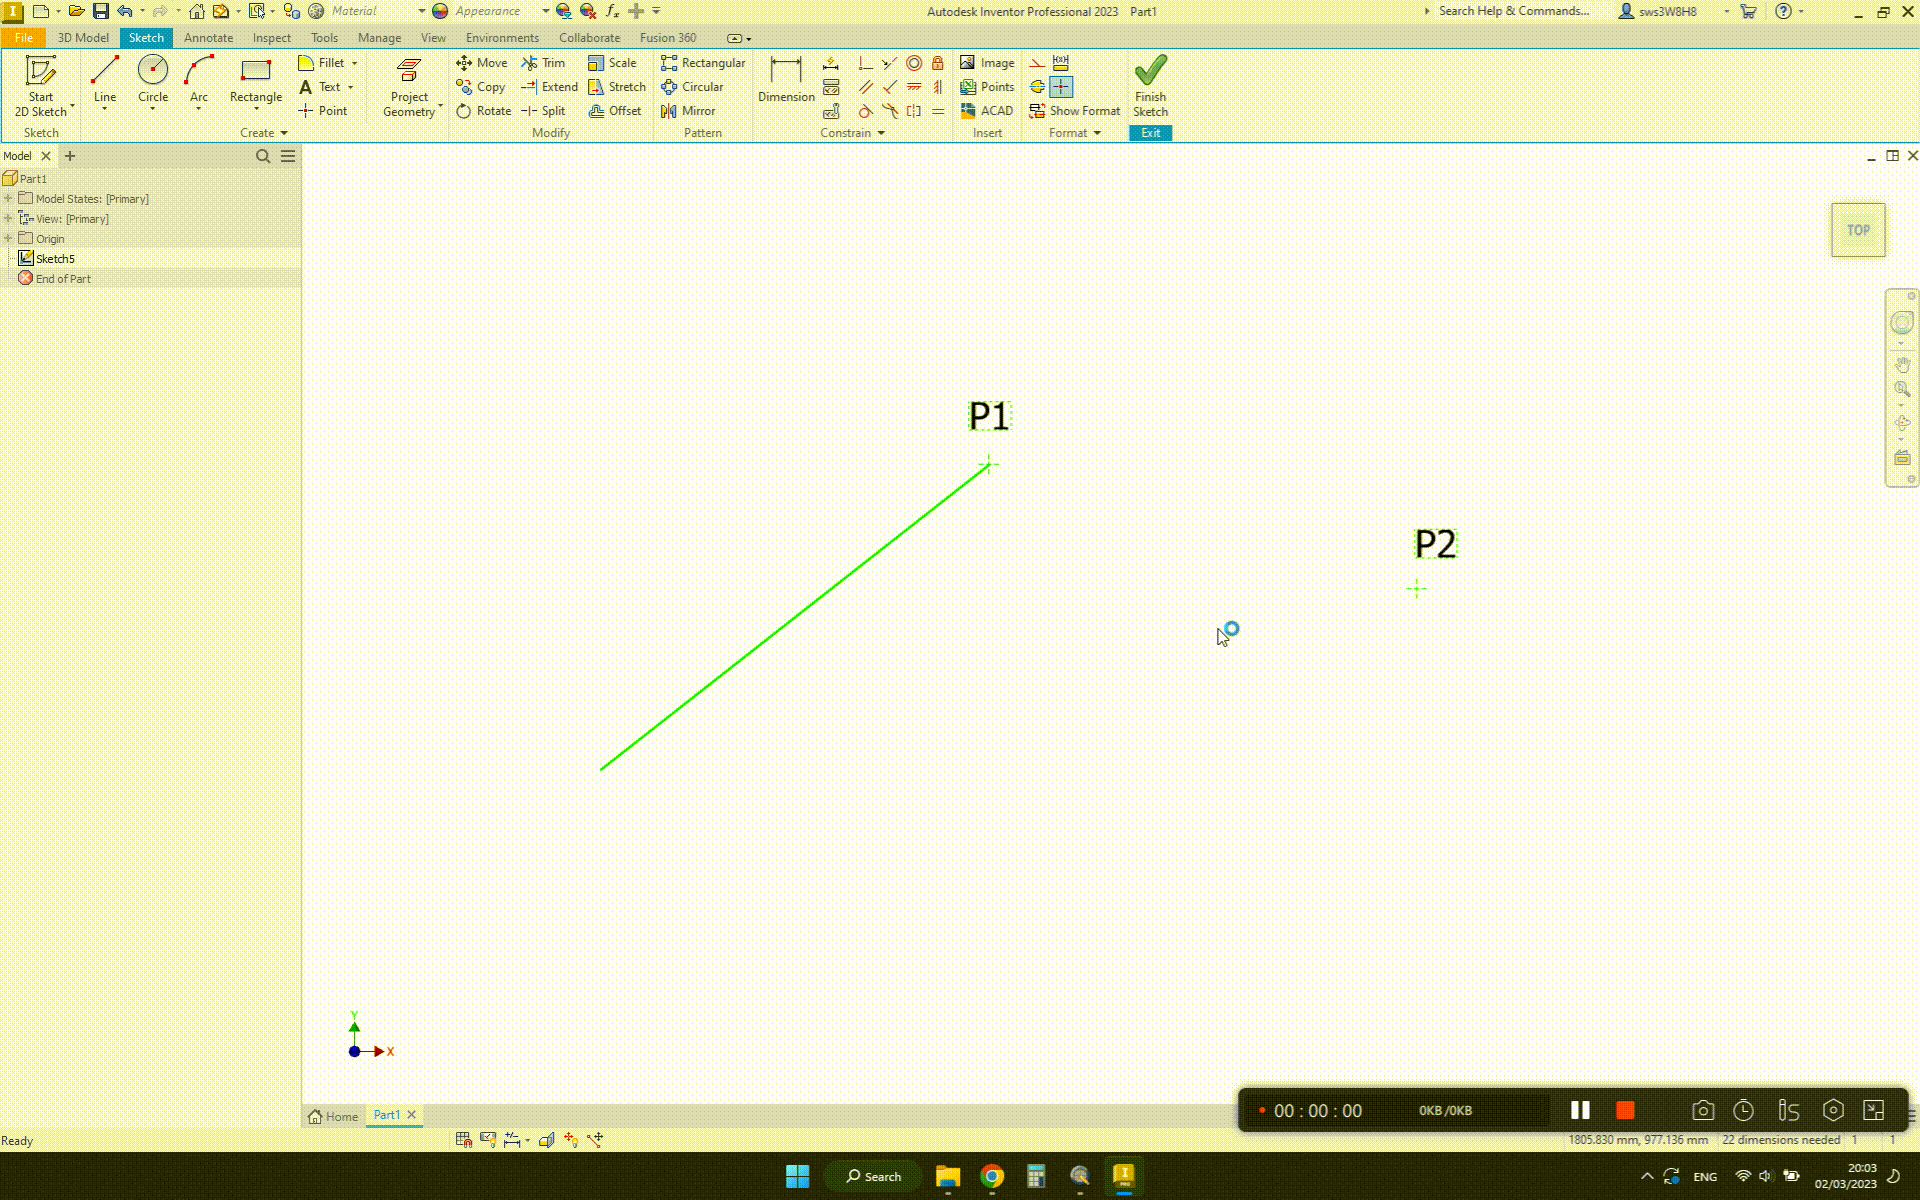Click the TOP ViewCube face
This screenshot has width=1920, height=1200.
(x=1857, y=230)
